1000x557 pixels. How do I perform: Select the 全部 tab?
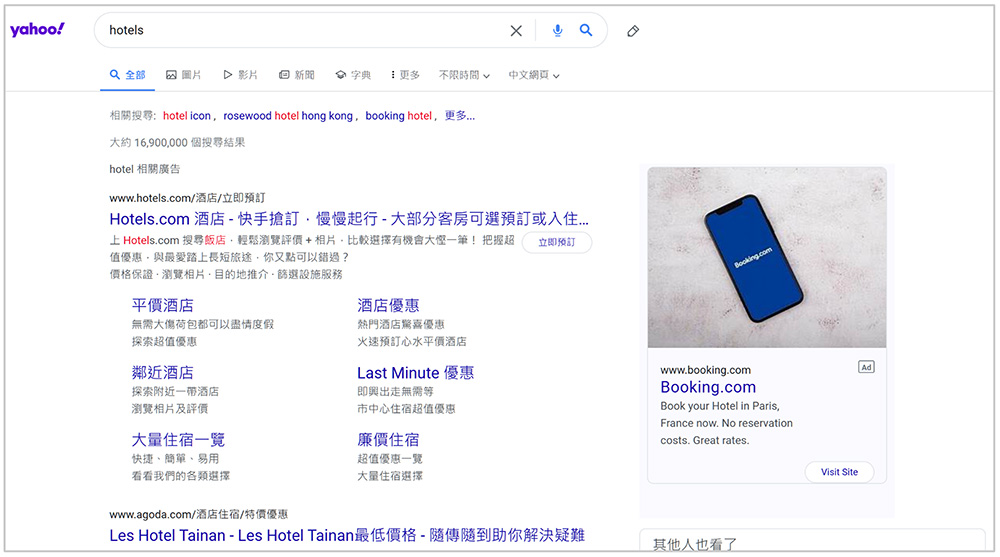128,75
